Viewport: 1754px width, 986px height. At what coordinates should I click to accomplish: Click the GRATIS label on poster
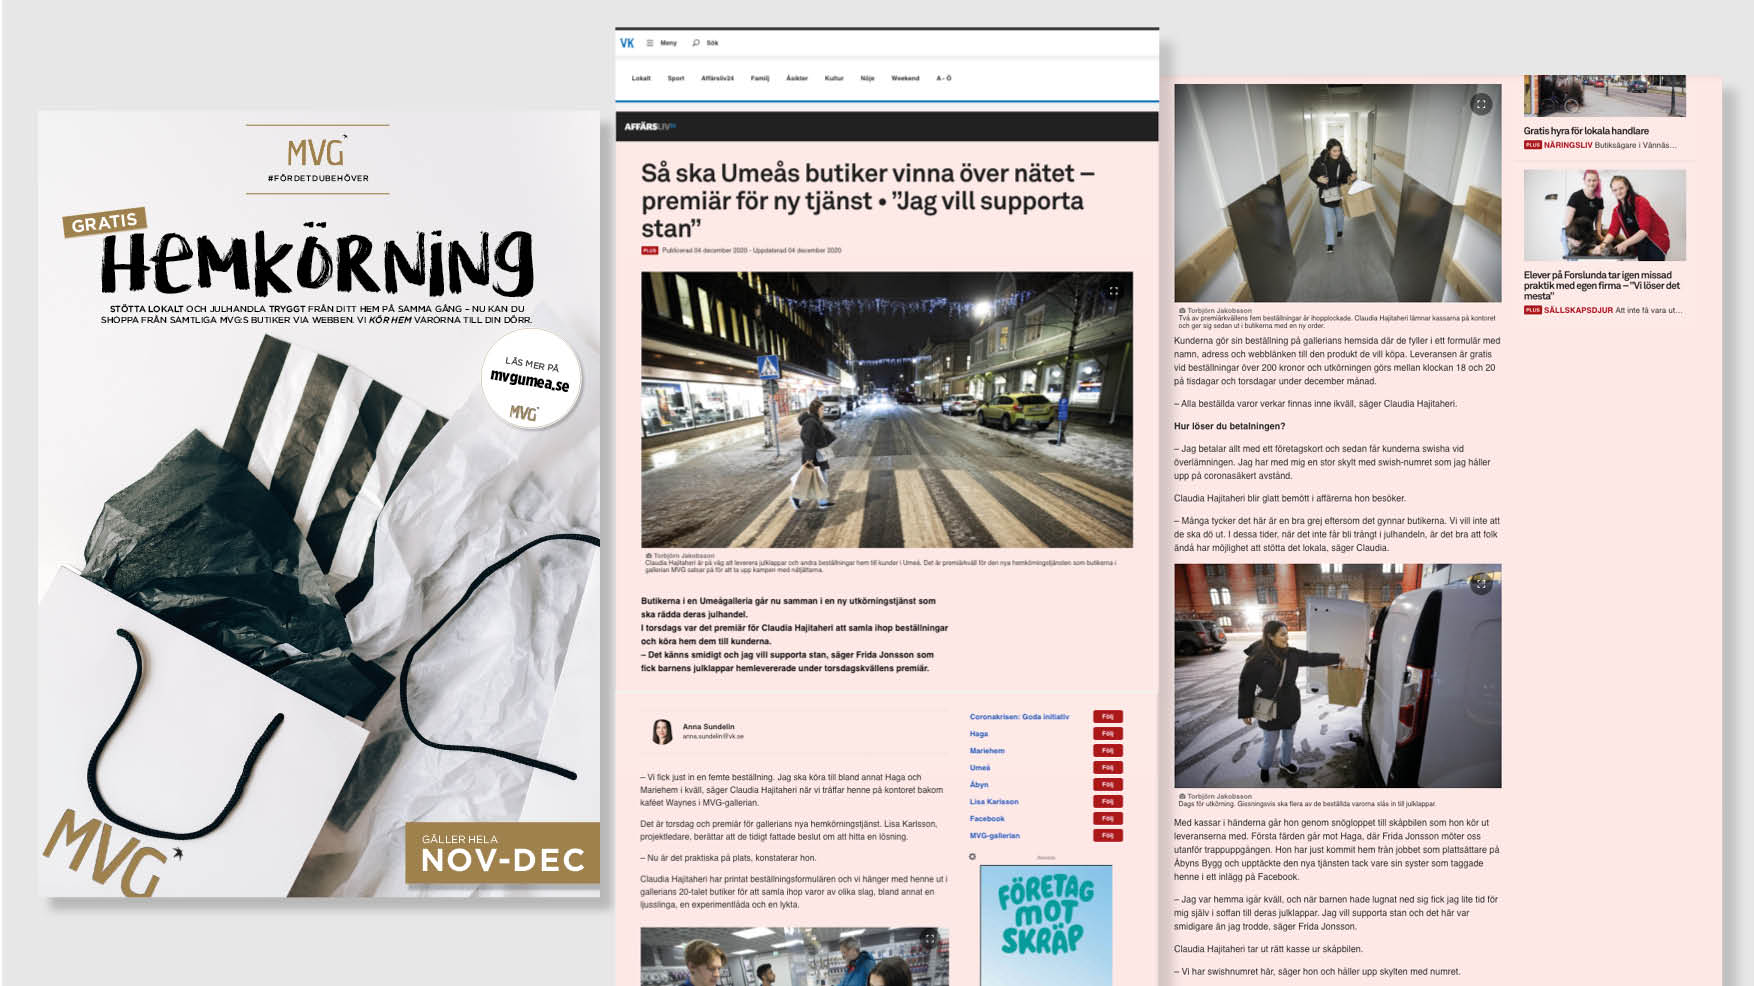coord(105,222)
